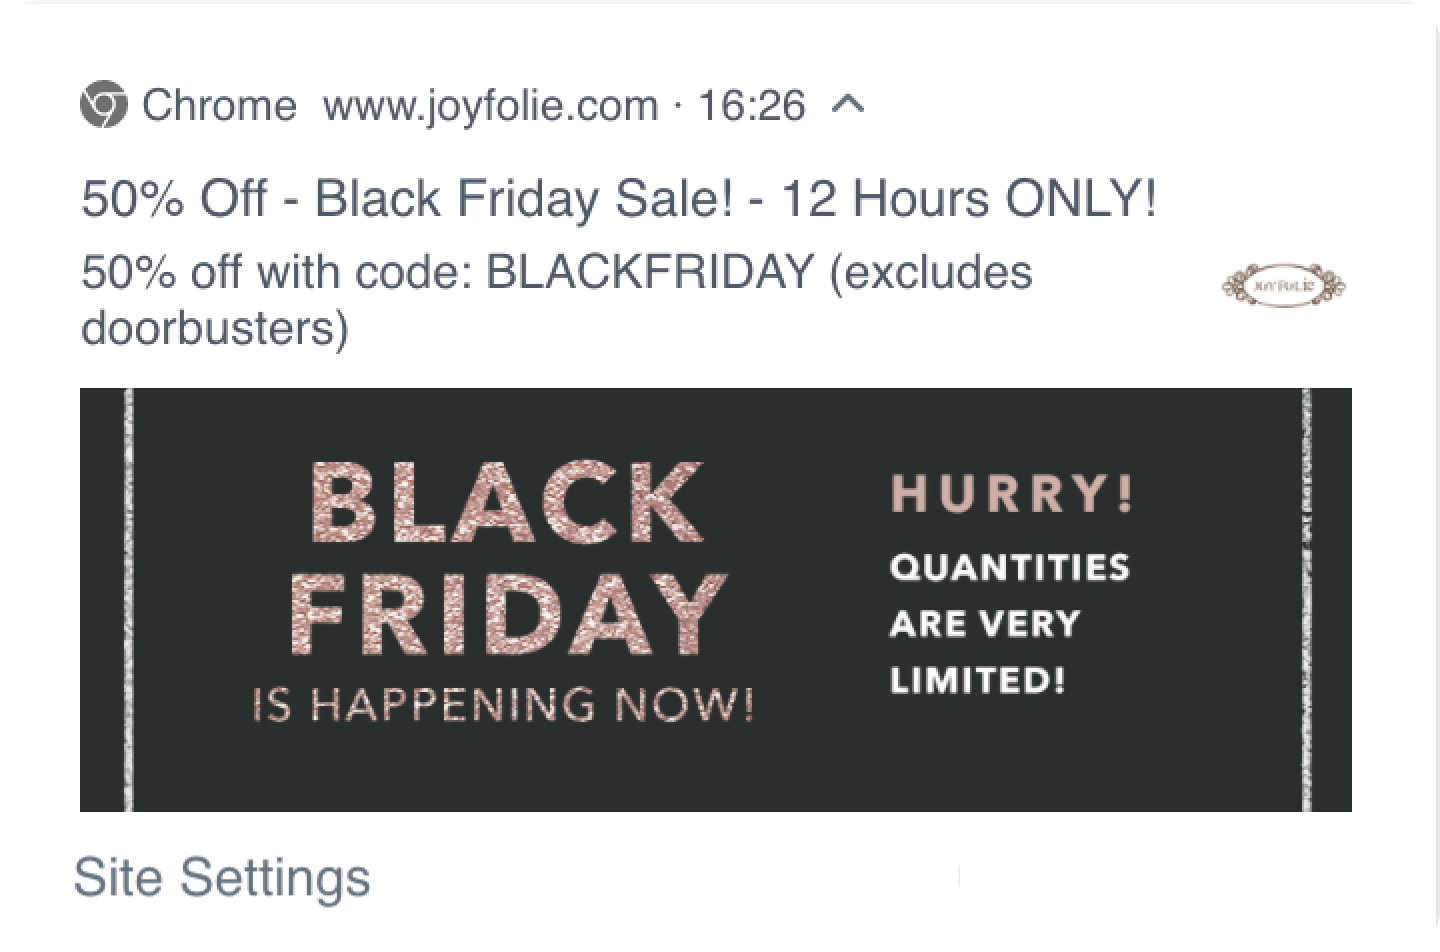Click the Joyfolie brand logo icon
The width and height of the screenshot is (1440, 952).
pyautogui.click(x=1284, y=286)
